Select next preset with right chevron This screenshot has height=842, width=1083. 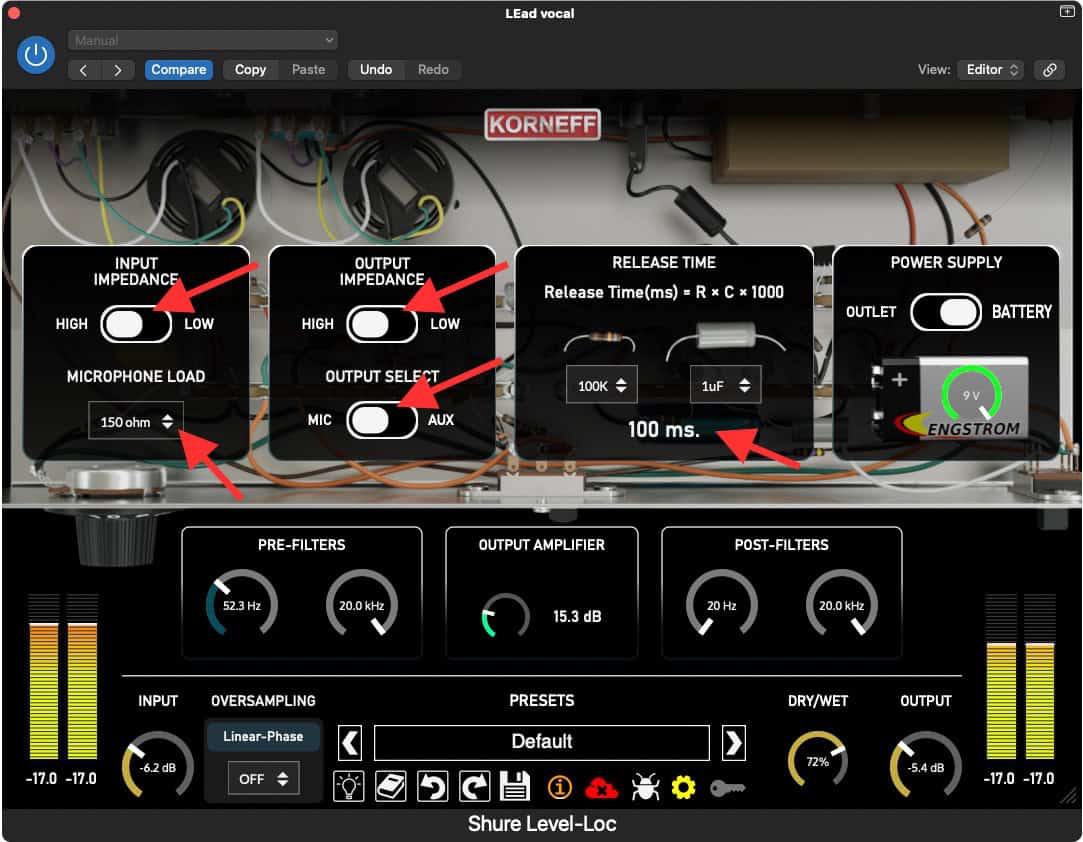tap(734, 743)
